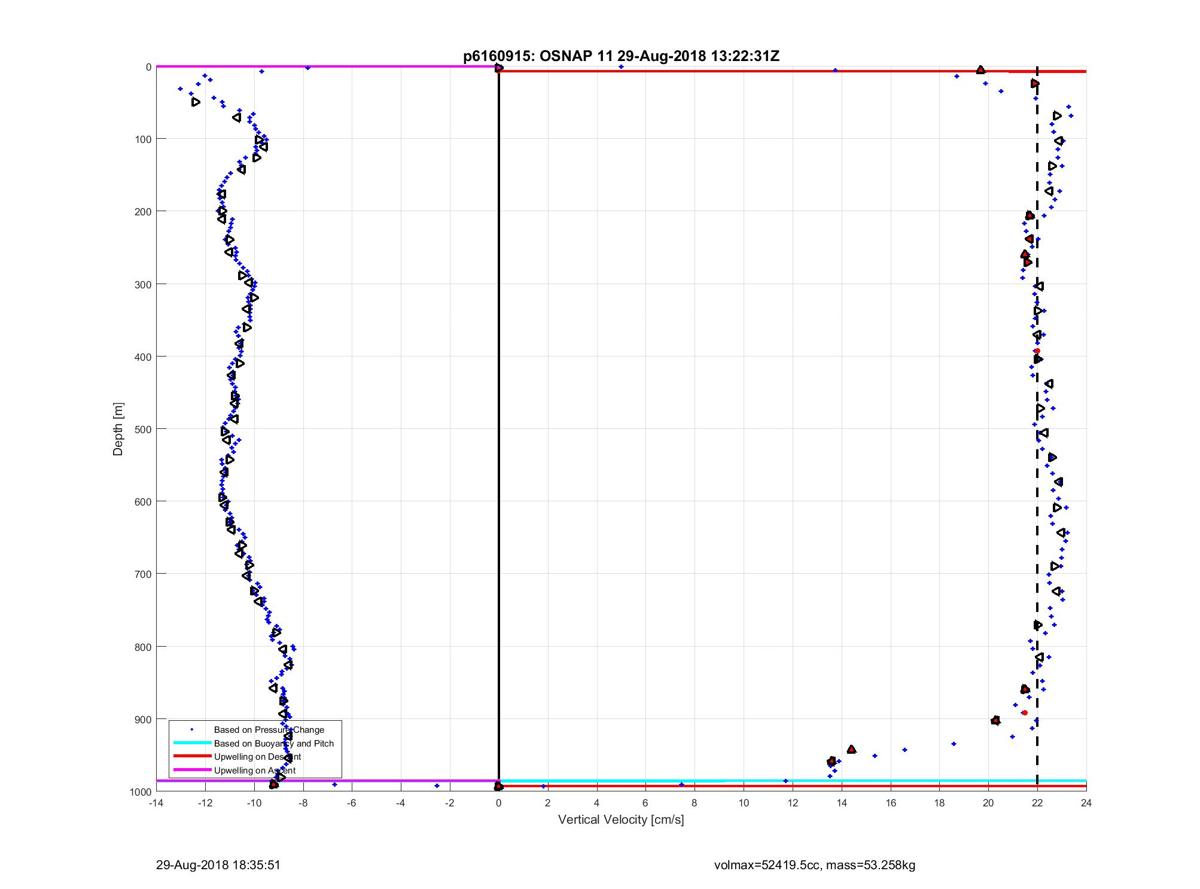Click the "-12" x-axis tick label
Image resolution: width=1200 pixels, height=889 pixels.
pyautogui.click(x=204, y=802)
